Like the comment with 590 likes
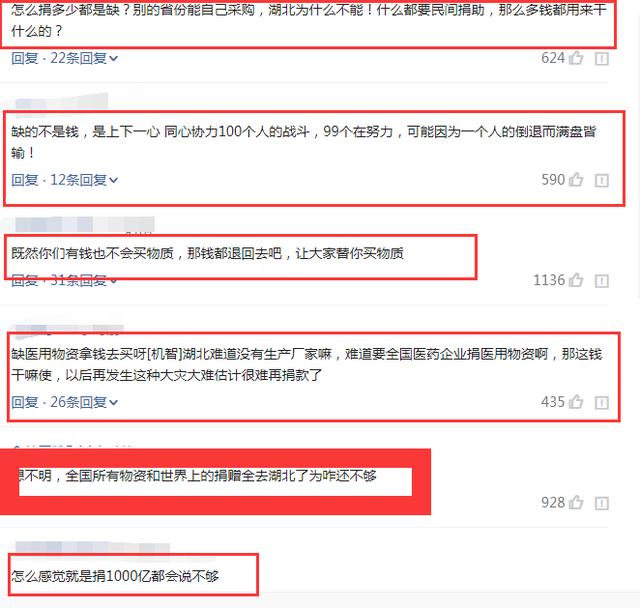The image size is (640, 608). click(576, 180)
